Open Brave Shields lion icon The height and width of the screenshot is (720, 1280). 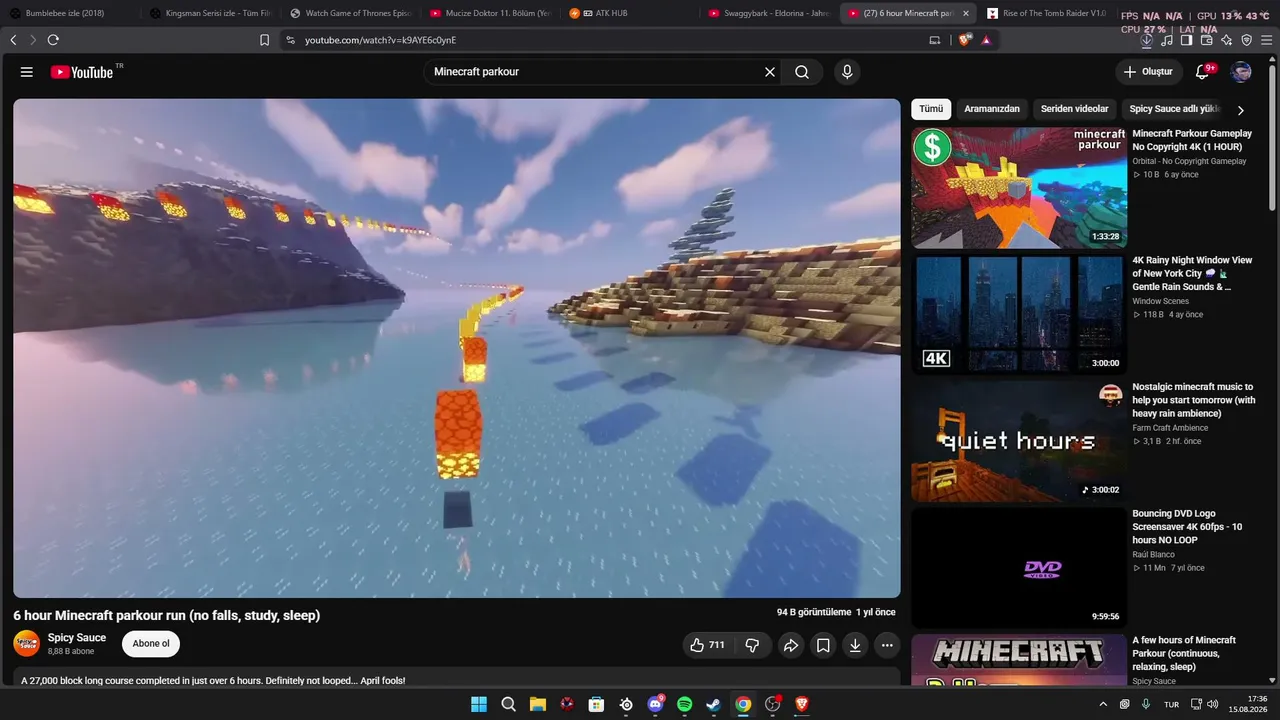(x=965, y=40)
